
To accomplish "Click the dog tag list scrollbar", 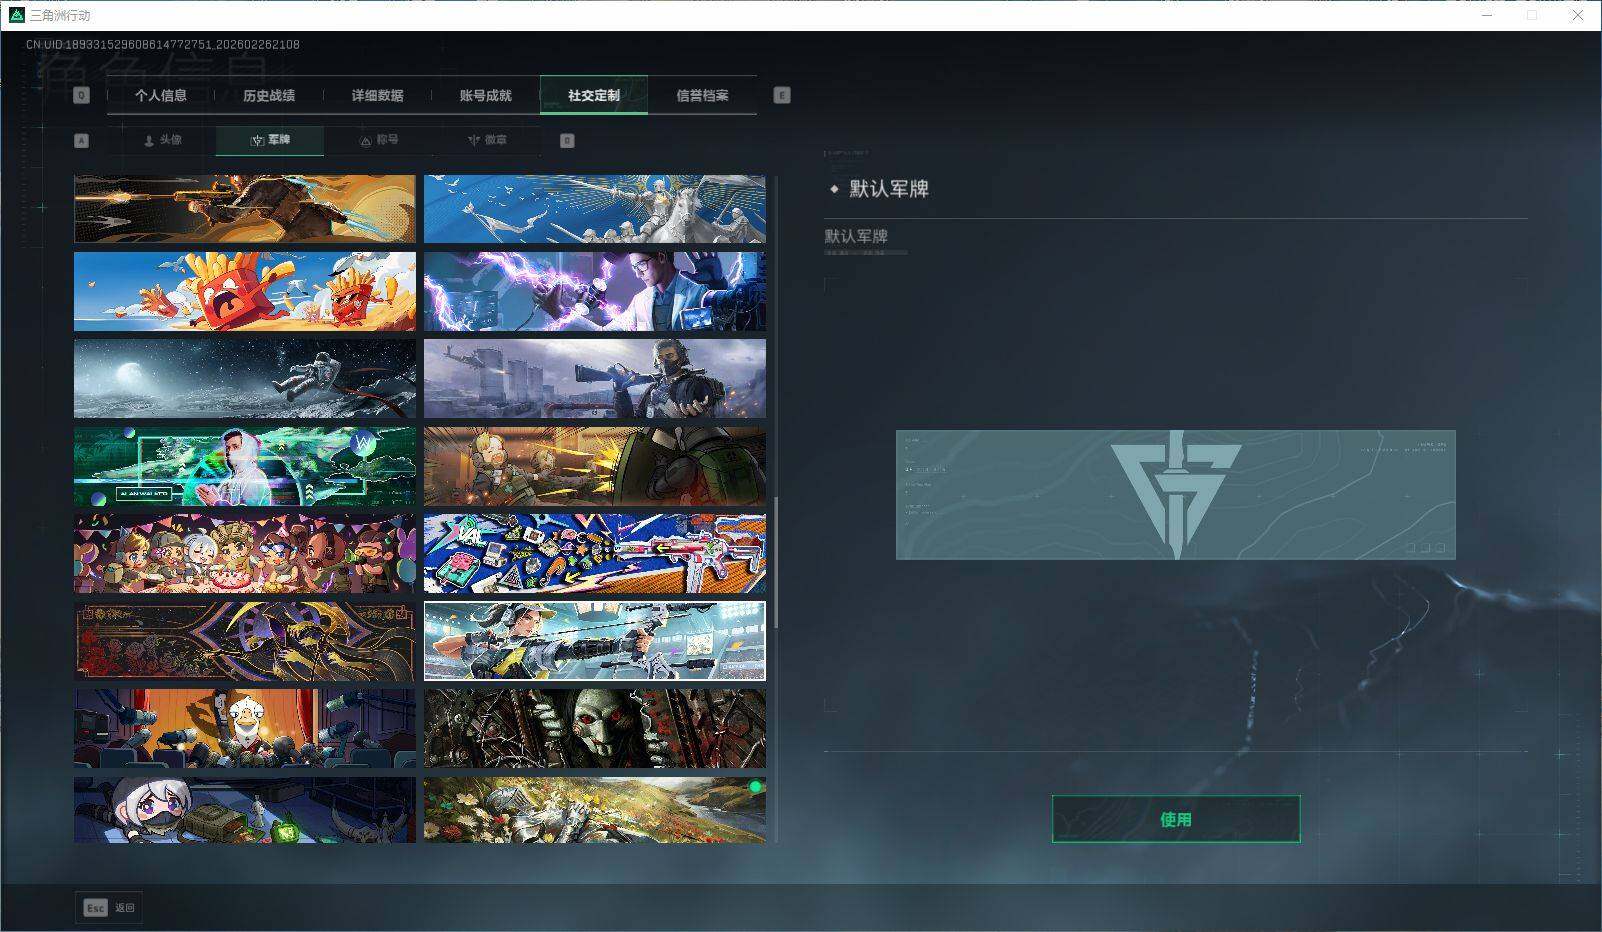I will [776, 562].
